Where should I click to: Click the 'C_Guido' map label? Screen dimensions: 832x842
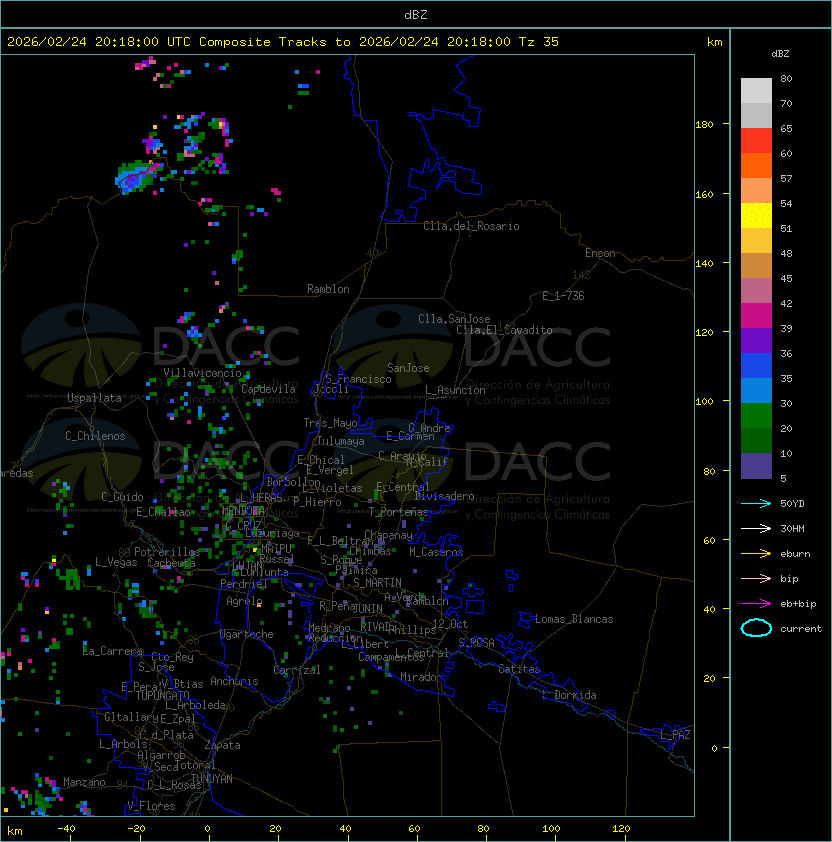122,497
